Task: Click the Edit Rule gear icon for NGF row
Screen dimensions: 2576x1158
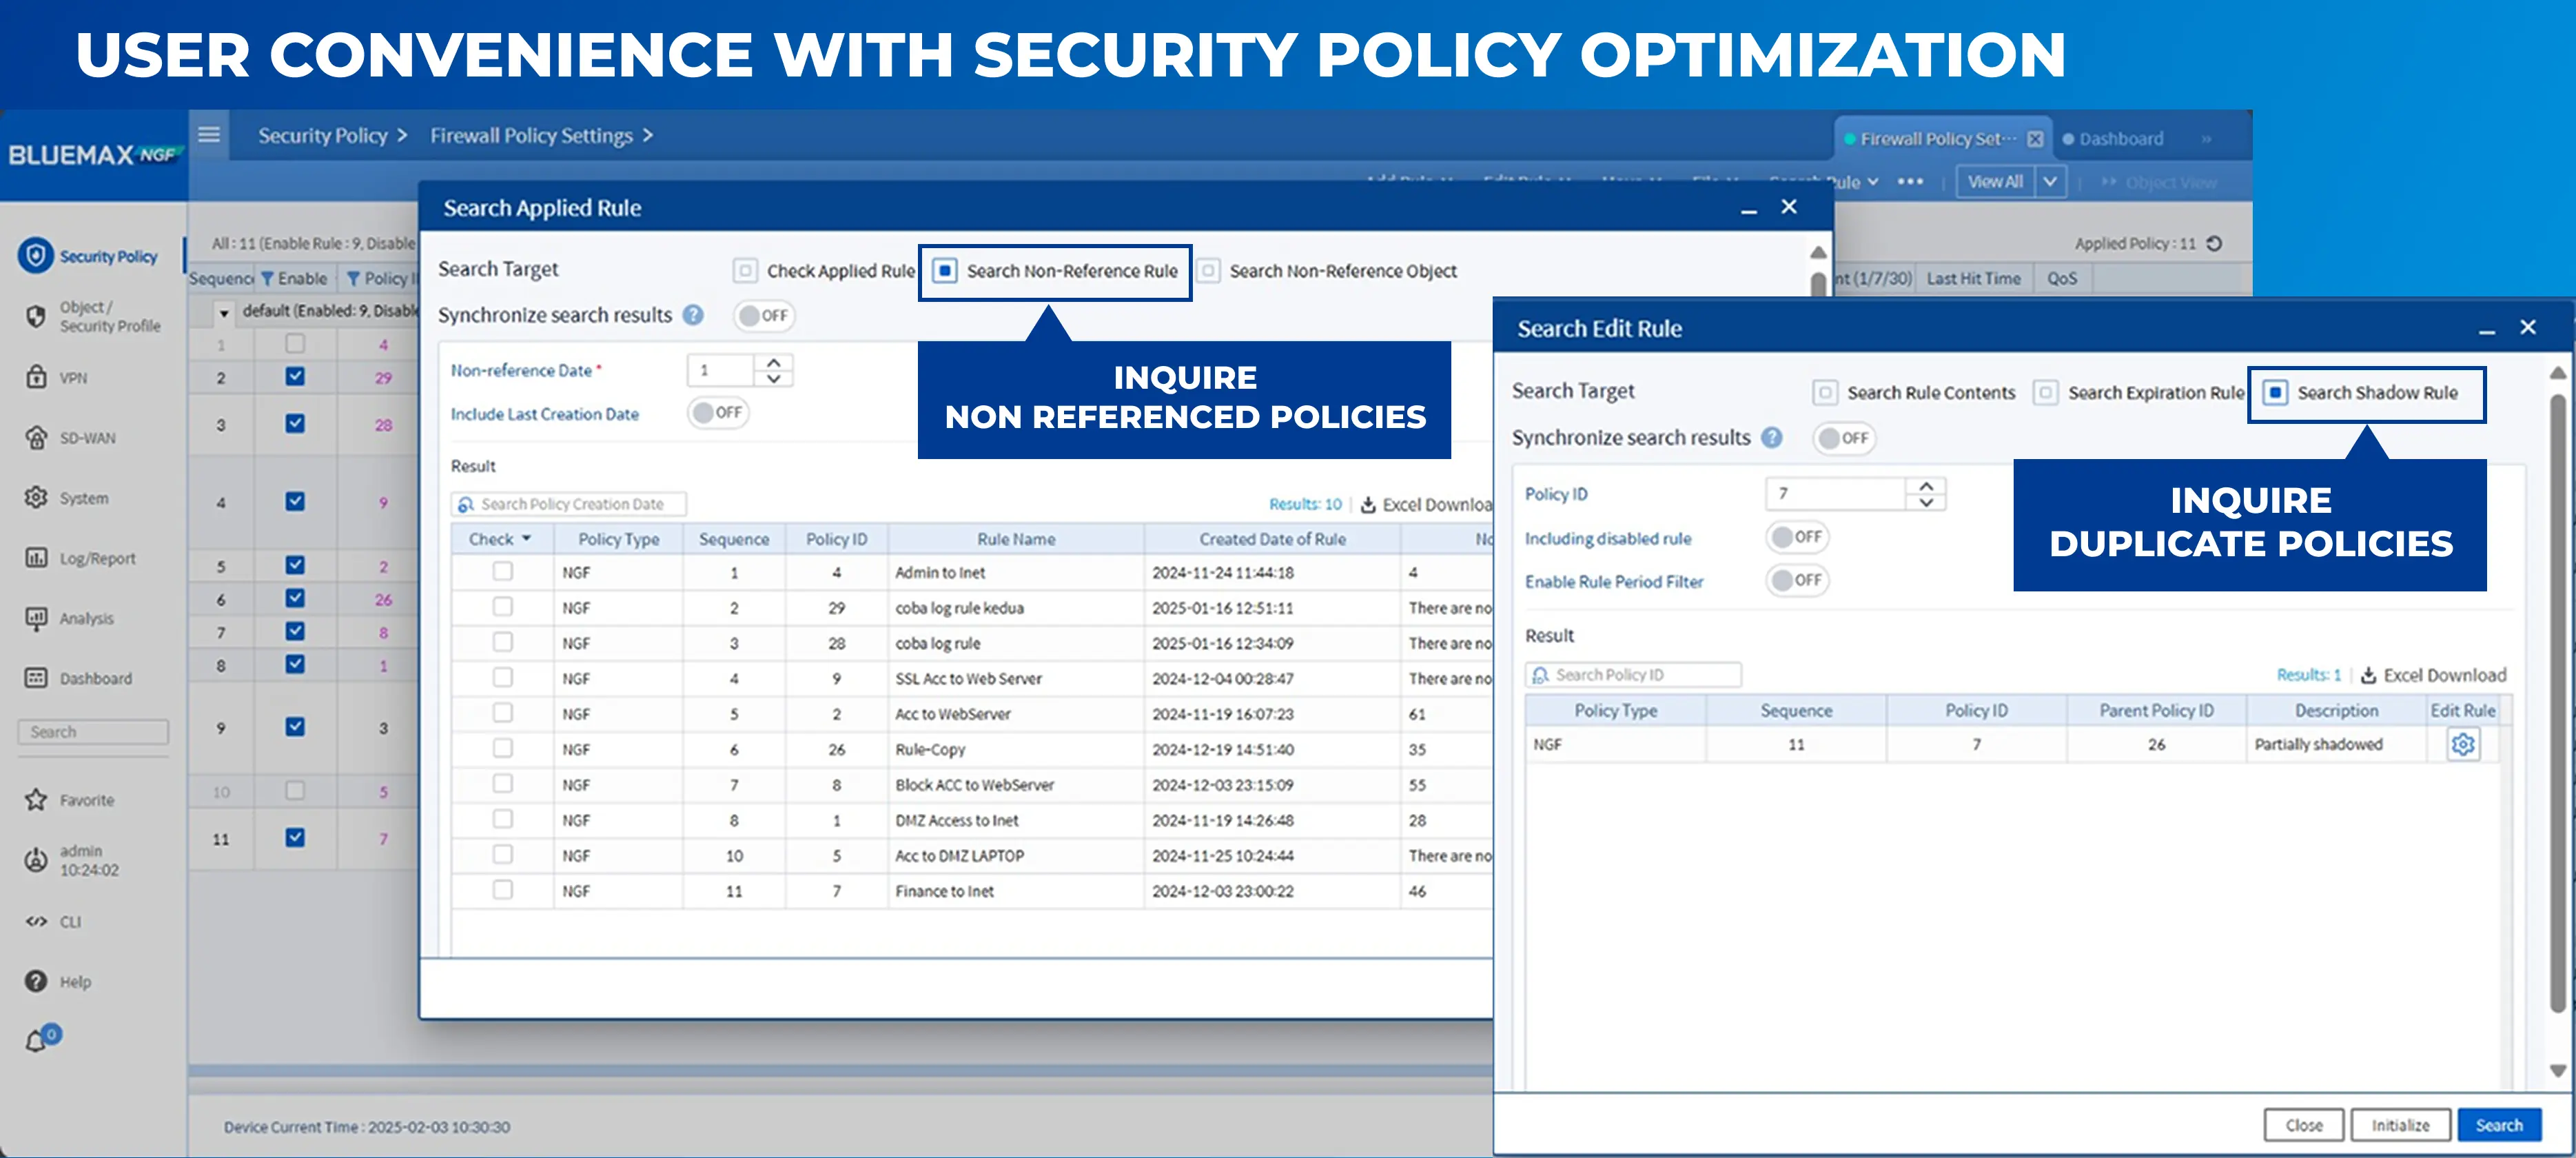Action: [x=2463, y=744]
